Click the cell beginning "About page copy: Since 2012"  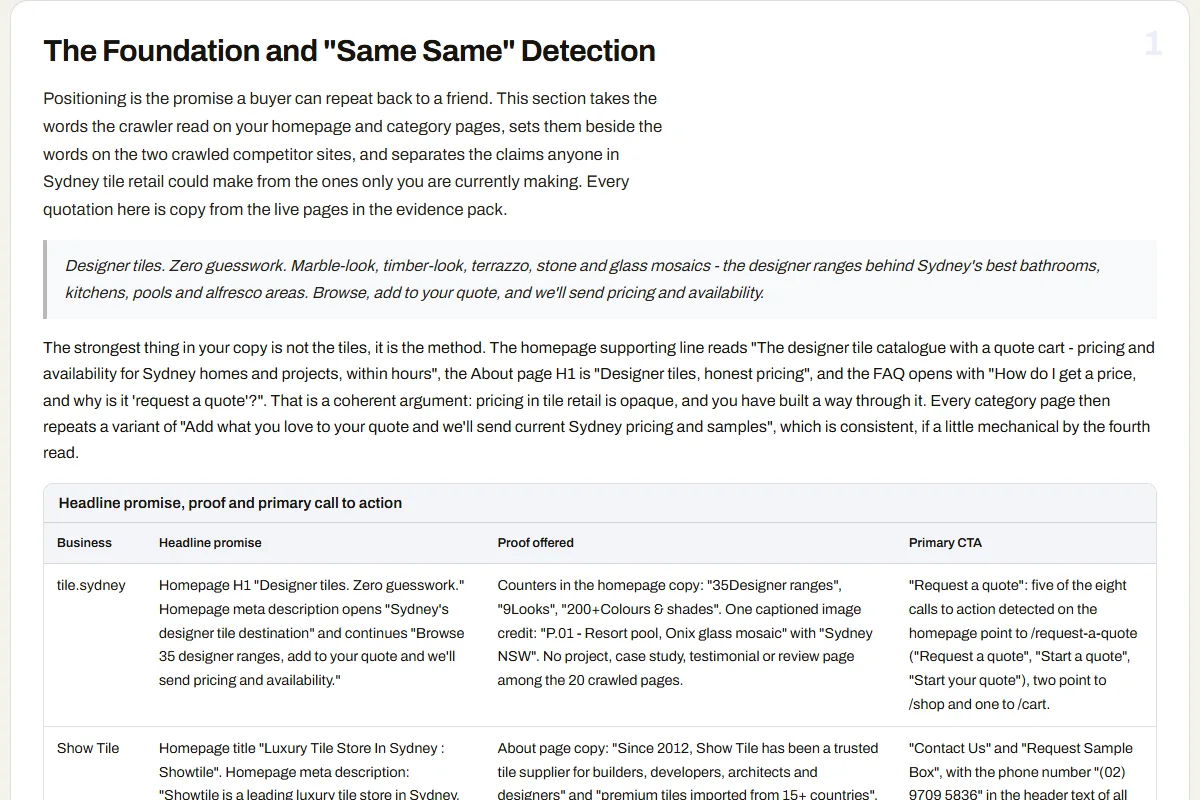pyautogui.click(x=689, y=770)
